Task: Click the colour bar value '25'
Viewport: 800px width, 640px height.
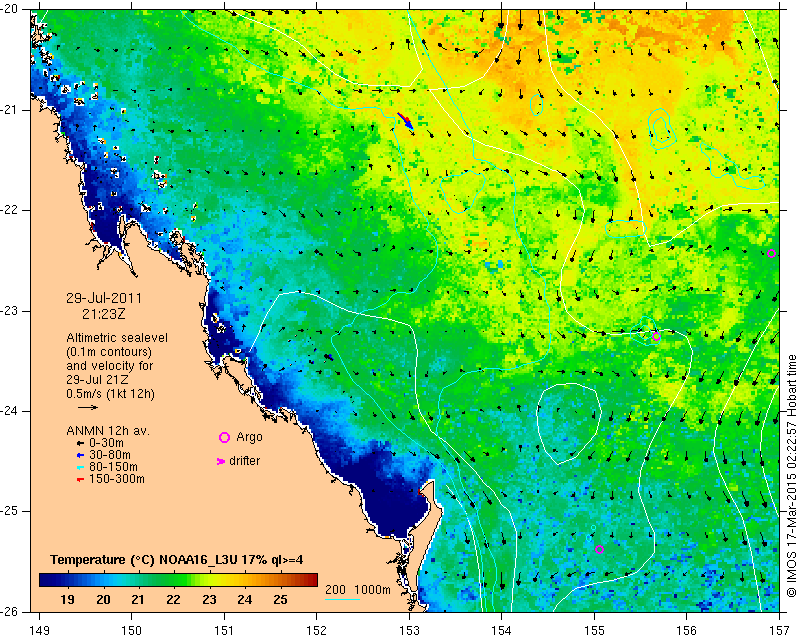Action: [280, 600]
